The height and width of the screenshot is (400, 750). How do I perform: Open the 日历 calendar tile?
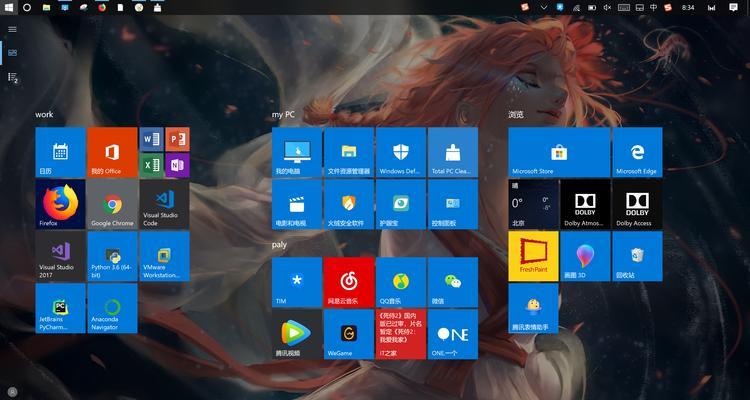[x=60, y=152]
